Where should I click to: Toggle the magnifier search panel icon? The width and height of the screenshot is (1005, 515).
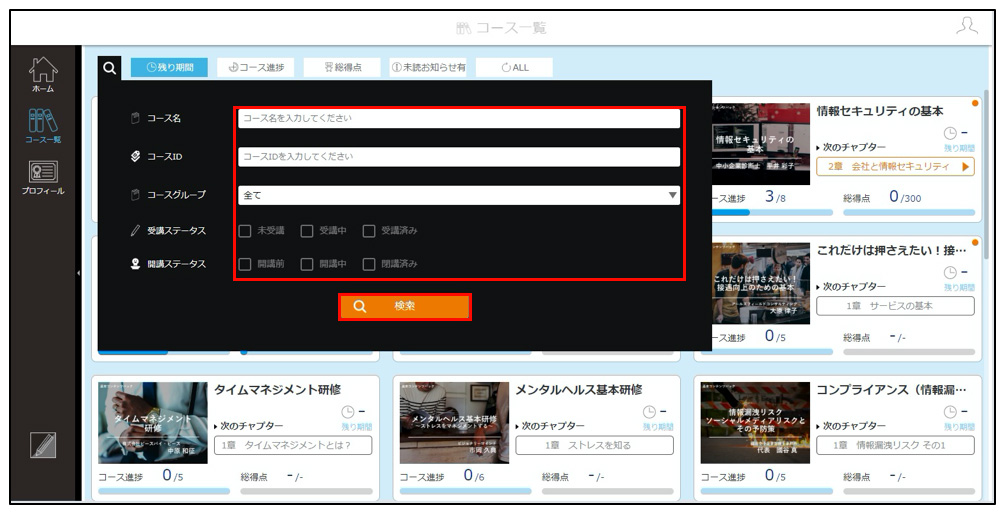pyautogui.click(x=110, y=67)
